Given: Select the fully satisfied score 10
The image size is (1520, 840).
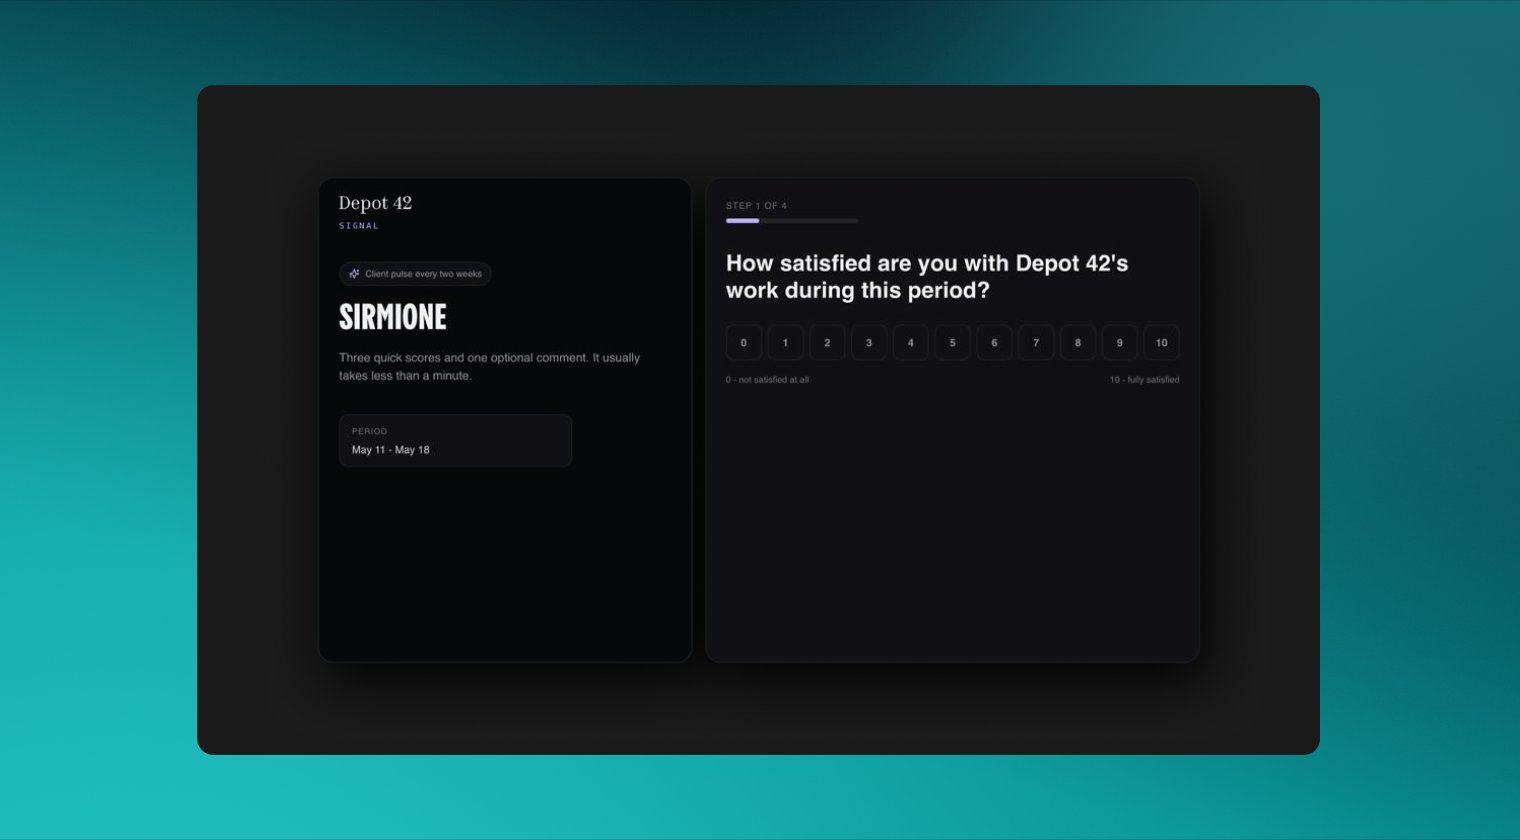Looking at the screenshot, I should click(x=1162, y=342).
